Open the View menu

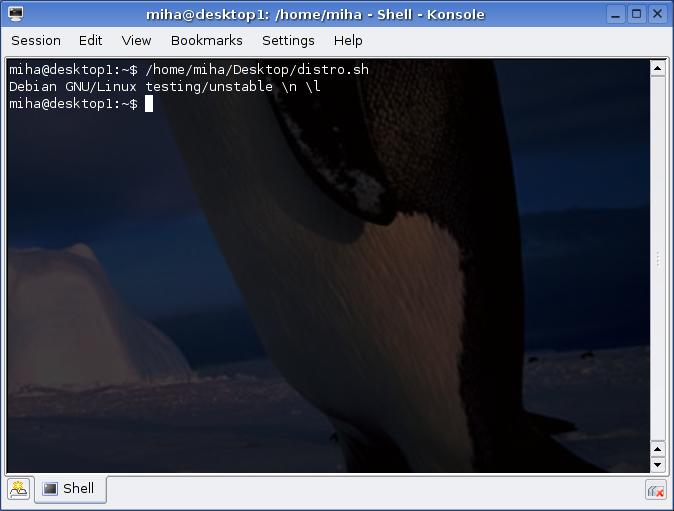(x=136, y=40)
